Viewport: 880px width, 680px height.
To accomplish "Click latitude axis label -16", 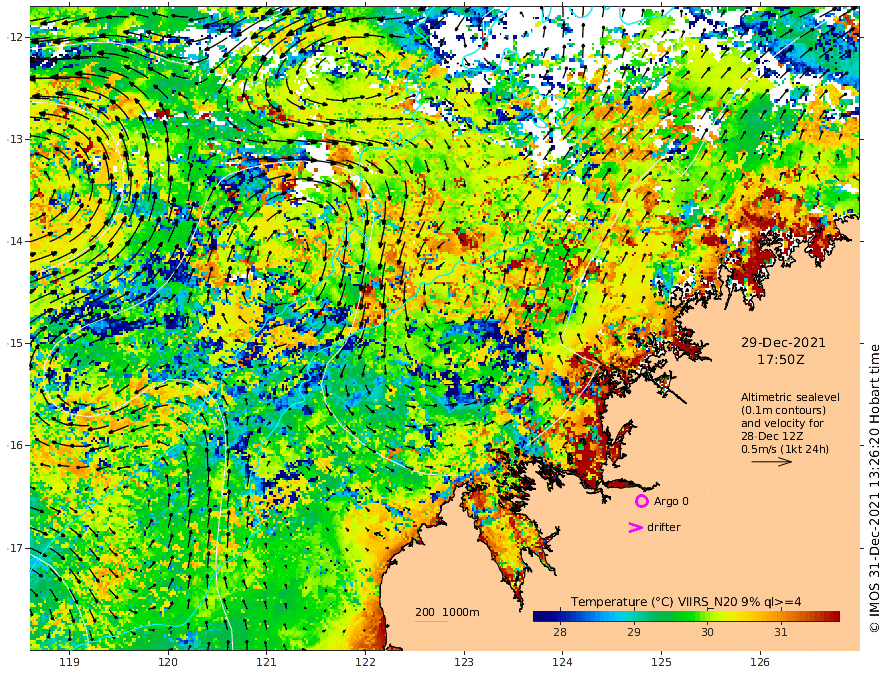I will click(x=15, y=445).
